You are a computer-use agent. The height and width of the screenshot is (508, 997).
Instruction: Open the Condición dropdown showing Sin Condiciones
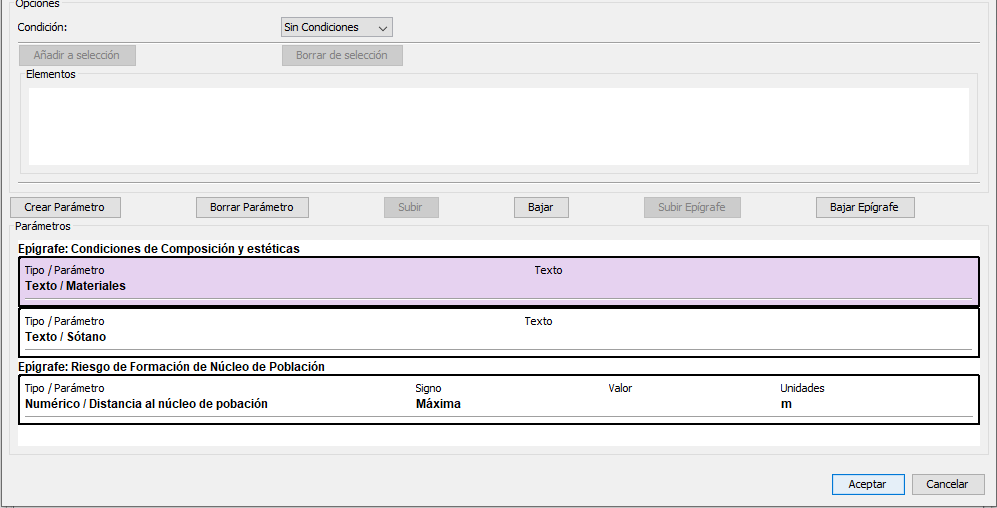pos(336,27)
